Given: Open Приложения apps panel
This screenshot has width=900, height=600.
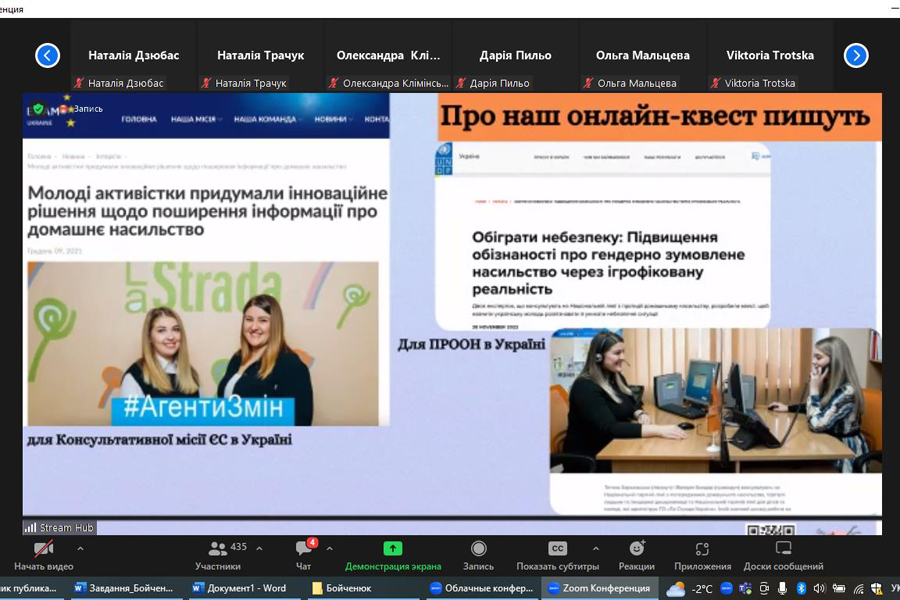Looking at the screenshot, I should (x=703, y=555).
